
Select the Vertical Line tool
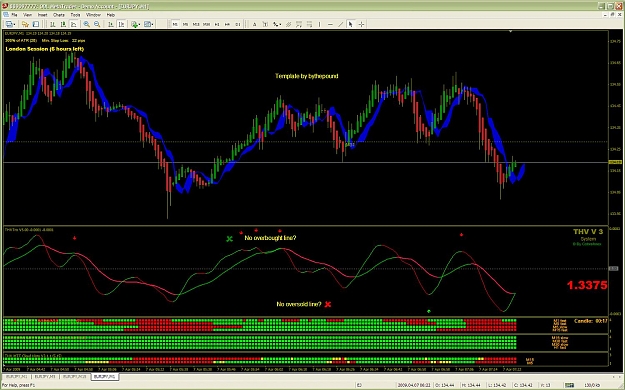pyautogui.click(x=319, y=24)
